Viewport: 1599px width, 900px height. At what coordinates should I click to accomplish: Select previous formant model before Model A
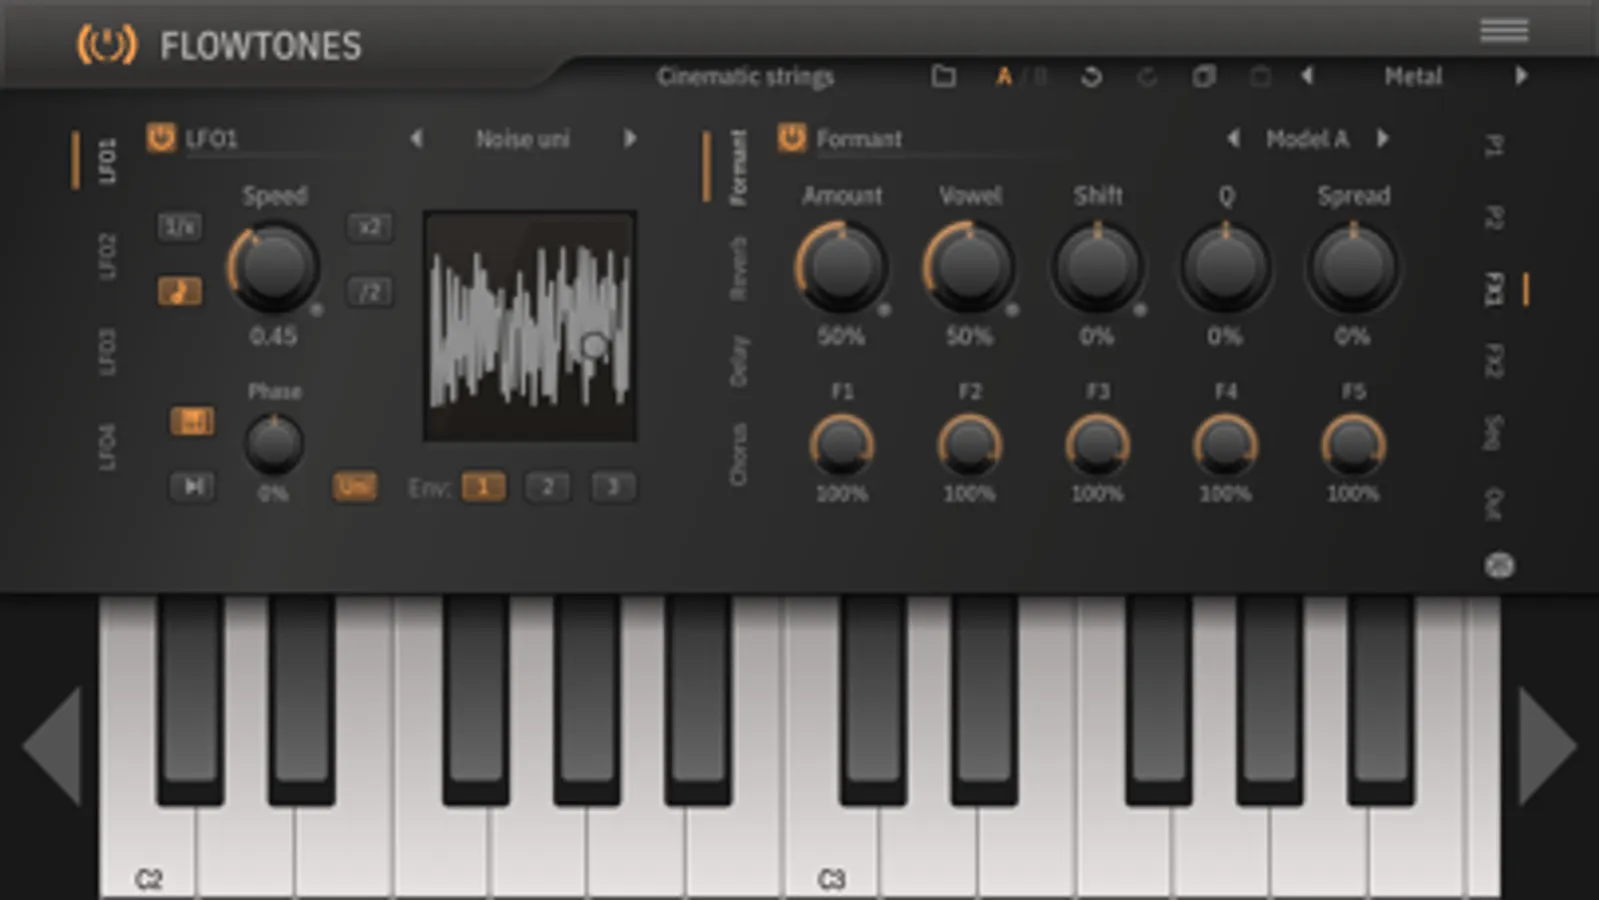(1233, 139)
